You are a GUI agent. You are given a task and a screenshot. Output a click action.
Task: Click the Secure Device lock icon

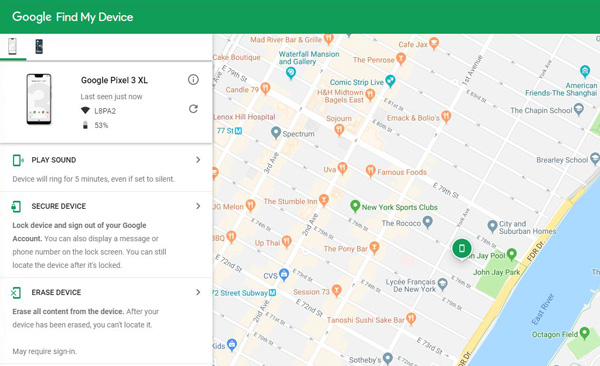[x=16, y=206]
